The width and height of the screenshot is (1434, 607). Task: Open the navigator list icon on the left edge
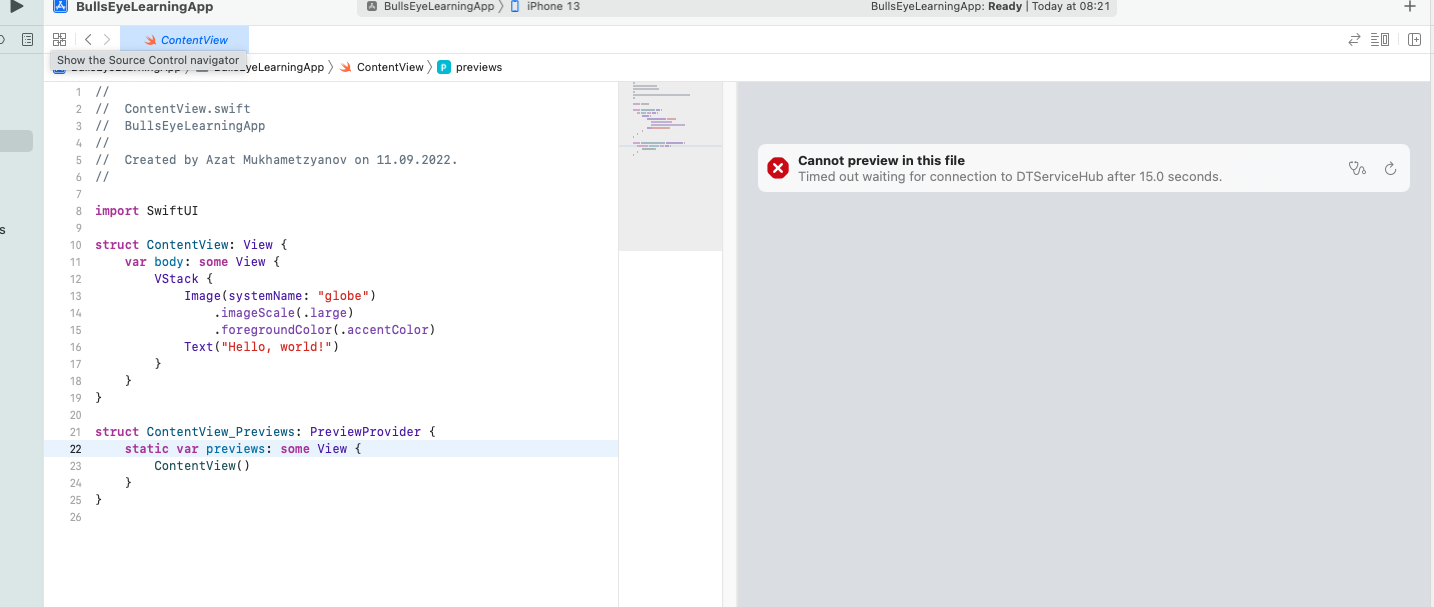[28, 40]
